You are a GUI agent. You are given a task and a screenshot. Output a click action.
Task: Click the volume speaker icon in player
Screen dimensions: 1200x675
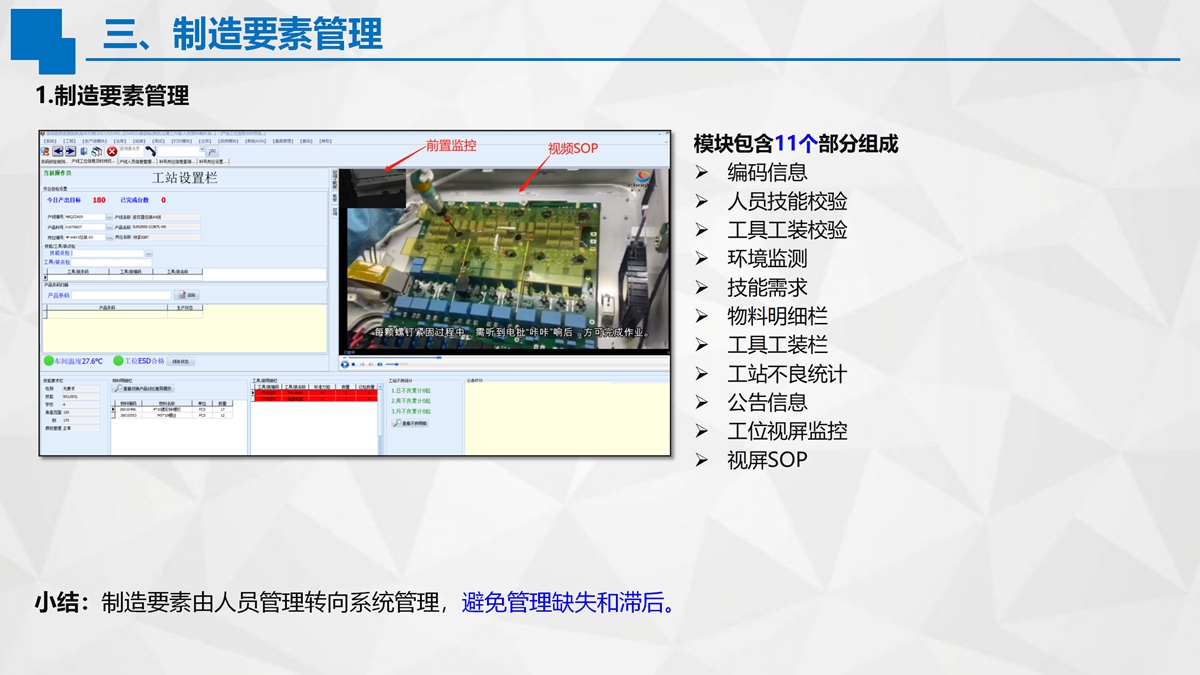[380, 365]
